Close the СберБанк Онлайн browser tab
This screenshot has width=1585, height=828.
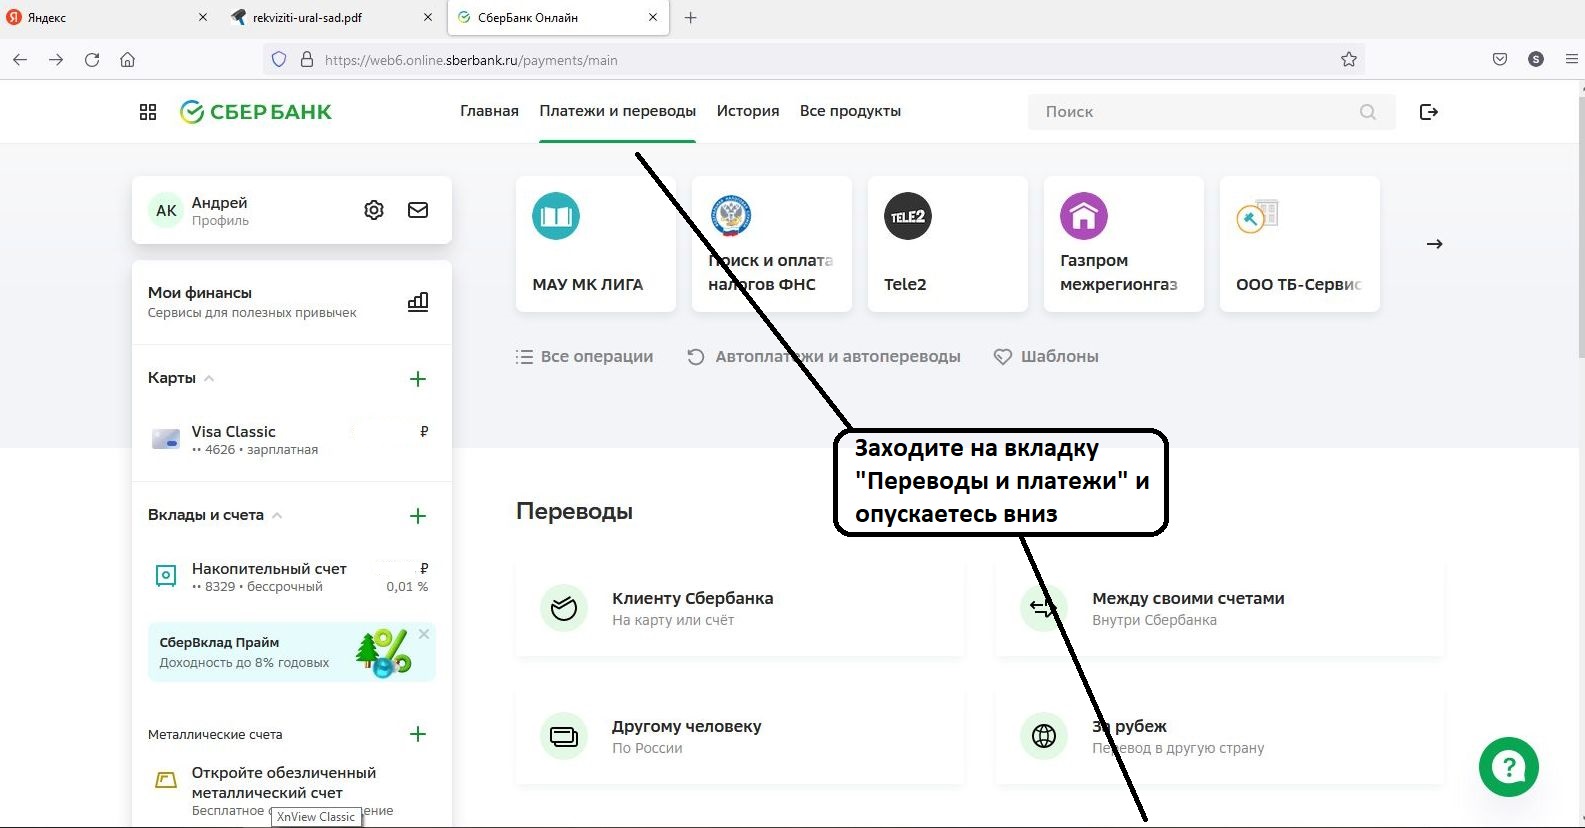pyautogui.click(x=653, y=18)
